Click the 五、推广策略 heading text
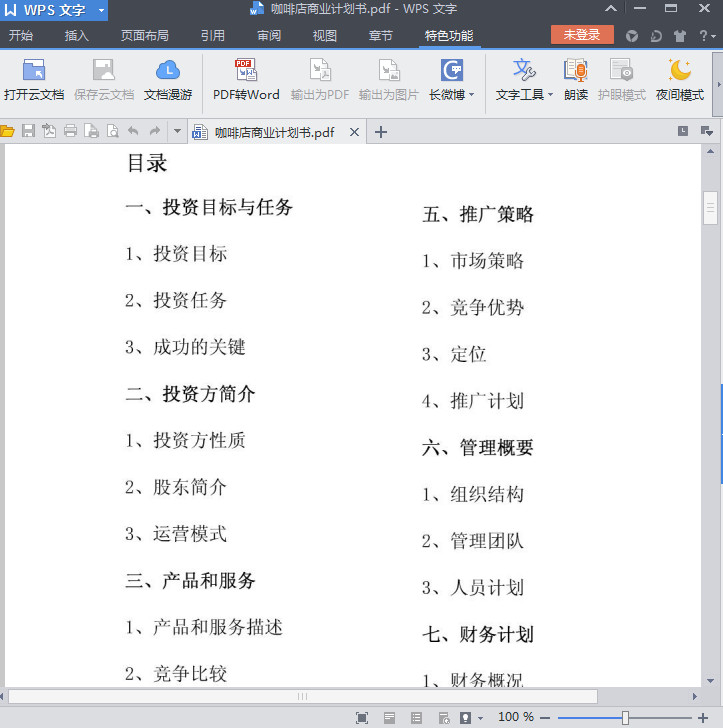The image size is (723, 728). pyautogui.click(x=478, y=214)
